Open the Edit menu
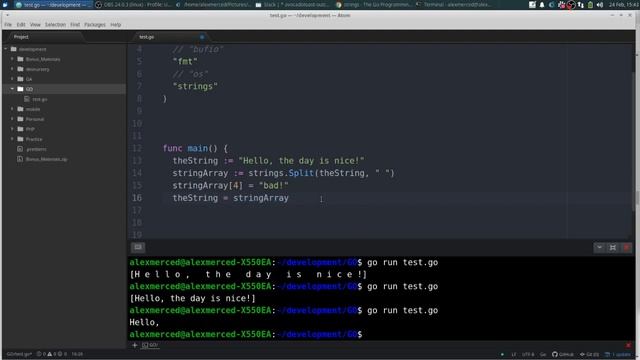640x360 pixels. click(21, 25)
